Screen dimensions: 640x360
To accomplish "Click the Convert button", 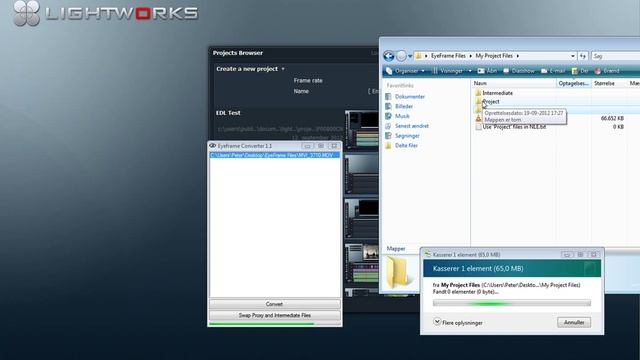I will coord(274,304).
